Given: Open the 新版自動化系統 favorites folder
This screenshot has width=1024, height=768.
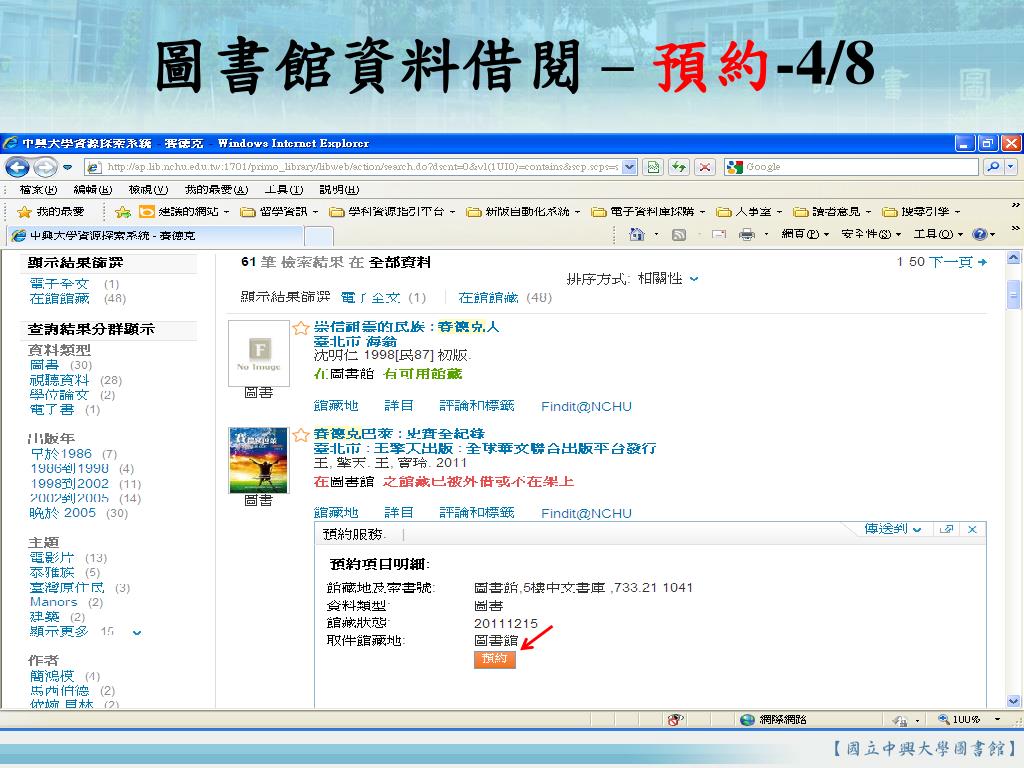Looking at the screenshot, I should [x=523, y=212].
